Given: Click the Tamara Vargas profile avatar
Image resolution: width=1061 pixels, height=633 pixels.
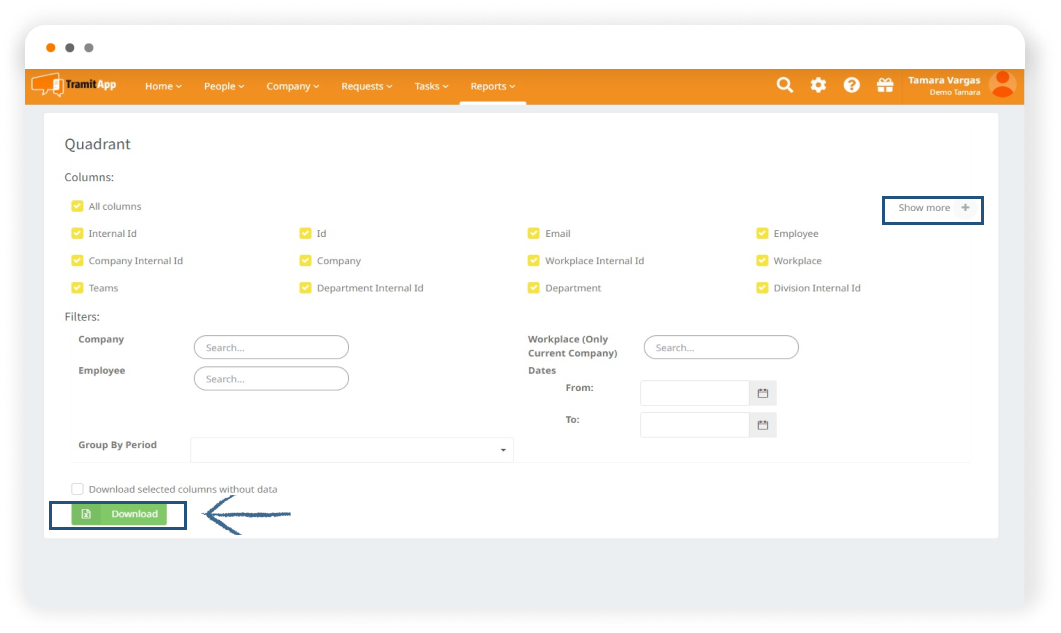Looking at the screenshot, I should click(1001, 85).
